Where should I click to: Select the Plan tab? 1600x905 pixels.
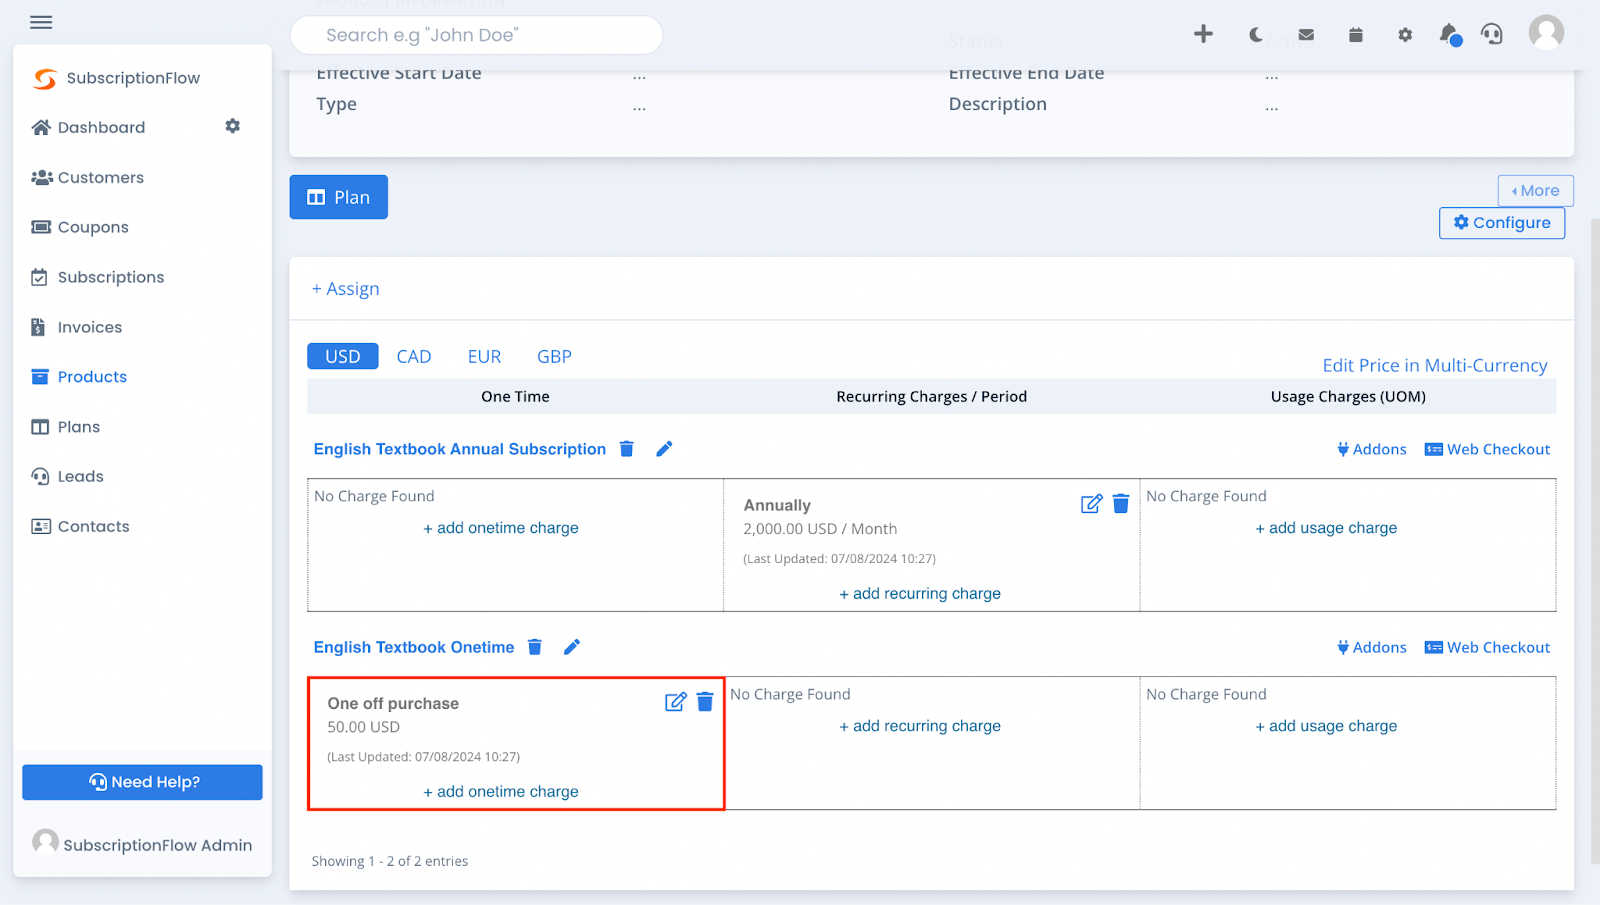[x=339, y=197]
